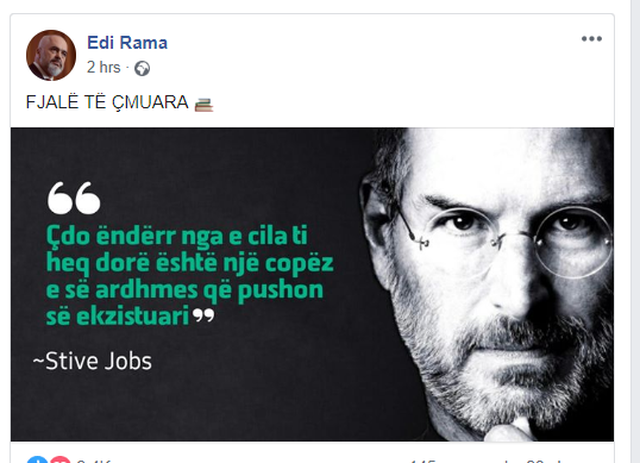The height and width of the screenshot is (463, 640).
Task: Click the red Love reaction icon
Action: click(x=60, y=460)
